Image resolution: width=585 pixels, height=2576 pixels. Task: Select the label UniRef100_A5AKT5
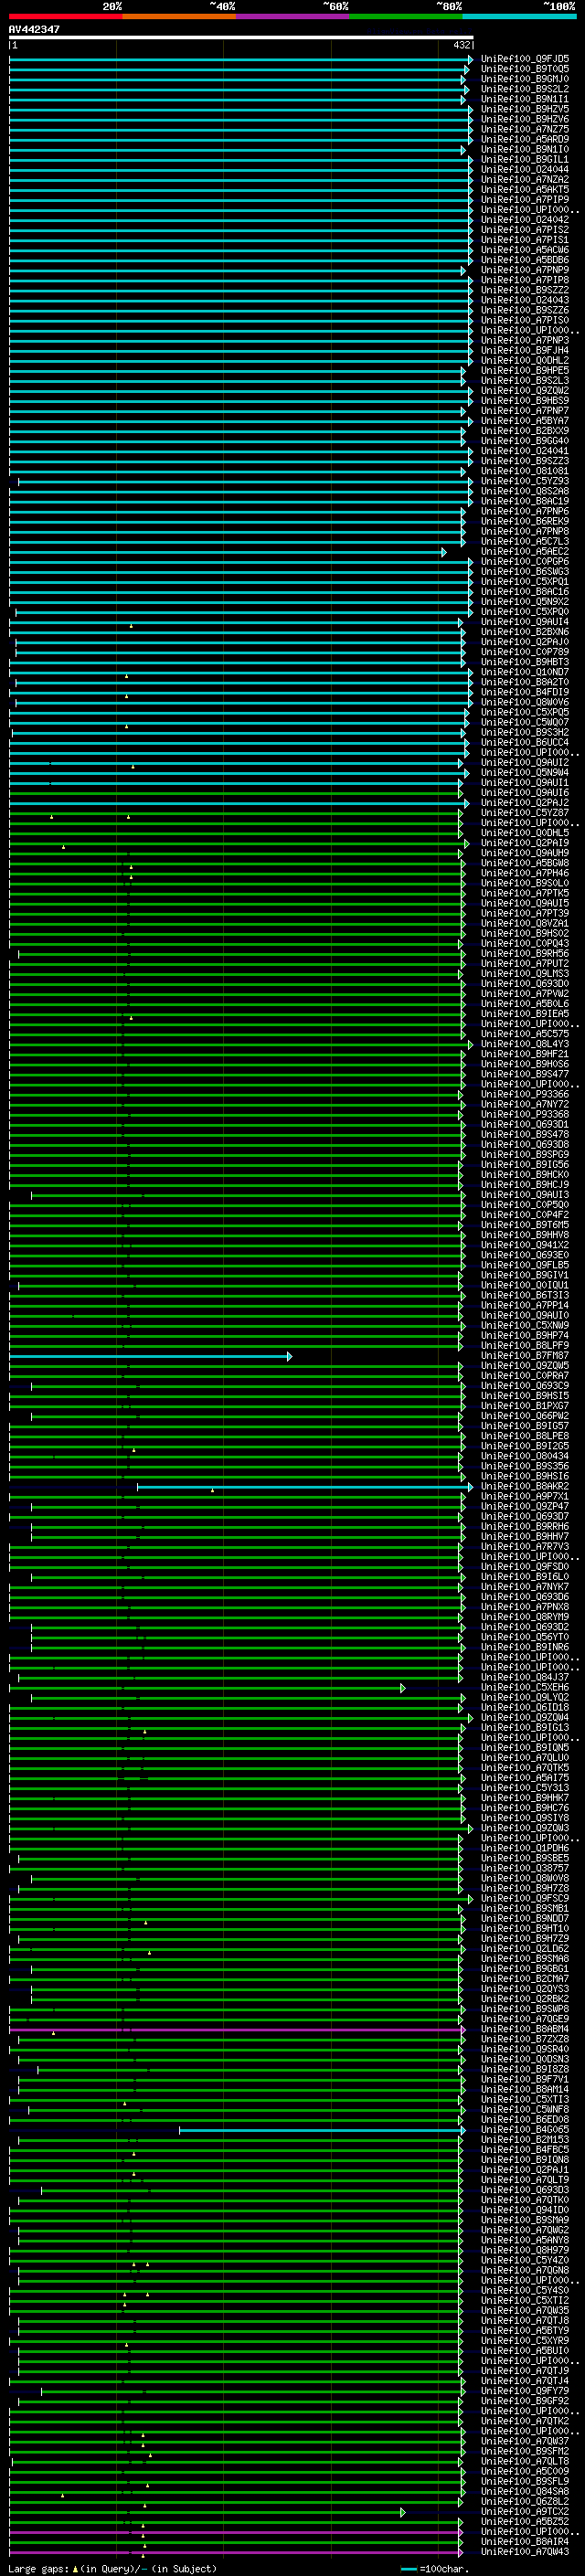click(x=525, y=189)
